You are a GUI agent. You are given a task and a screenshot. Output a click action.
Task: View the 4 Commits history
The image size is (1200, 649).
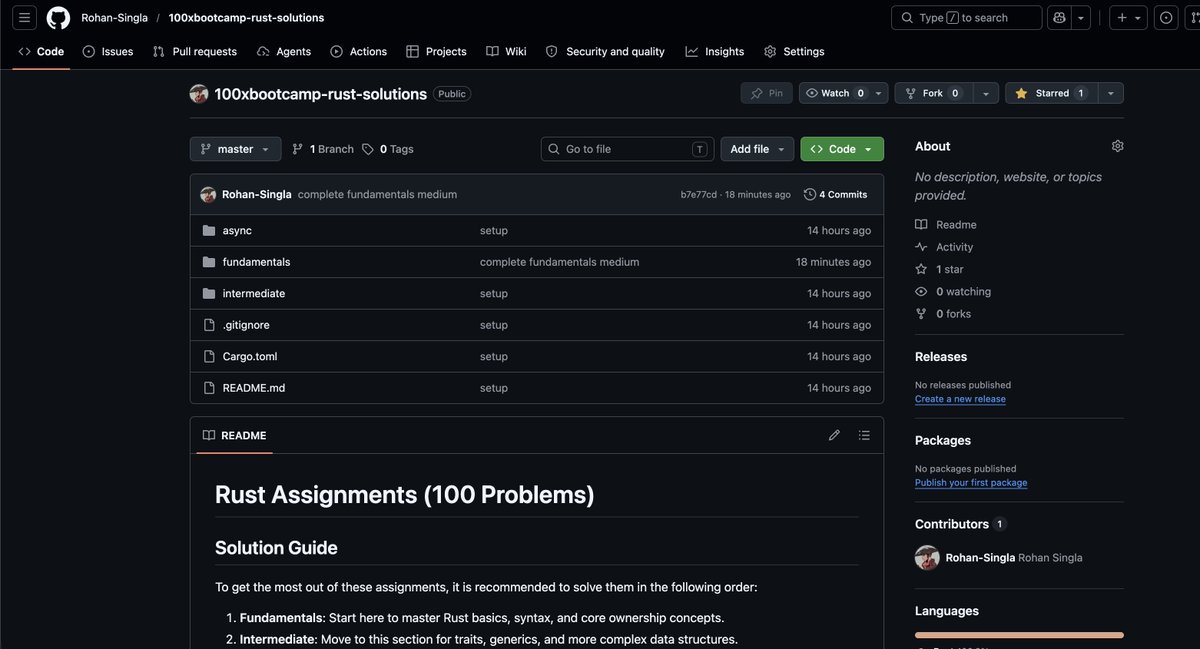click(x=836, y=194)
